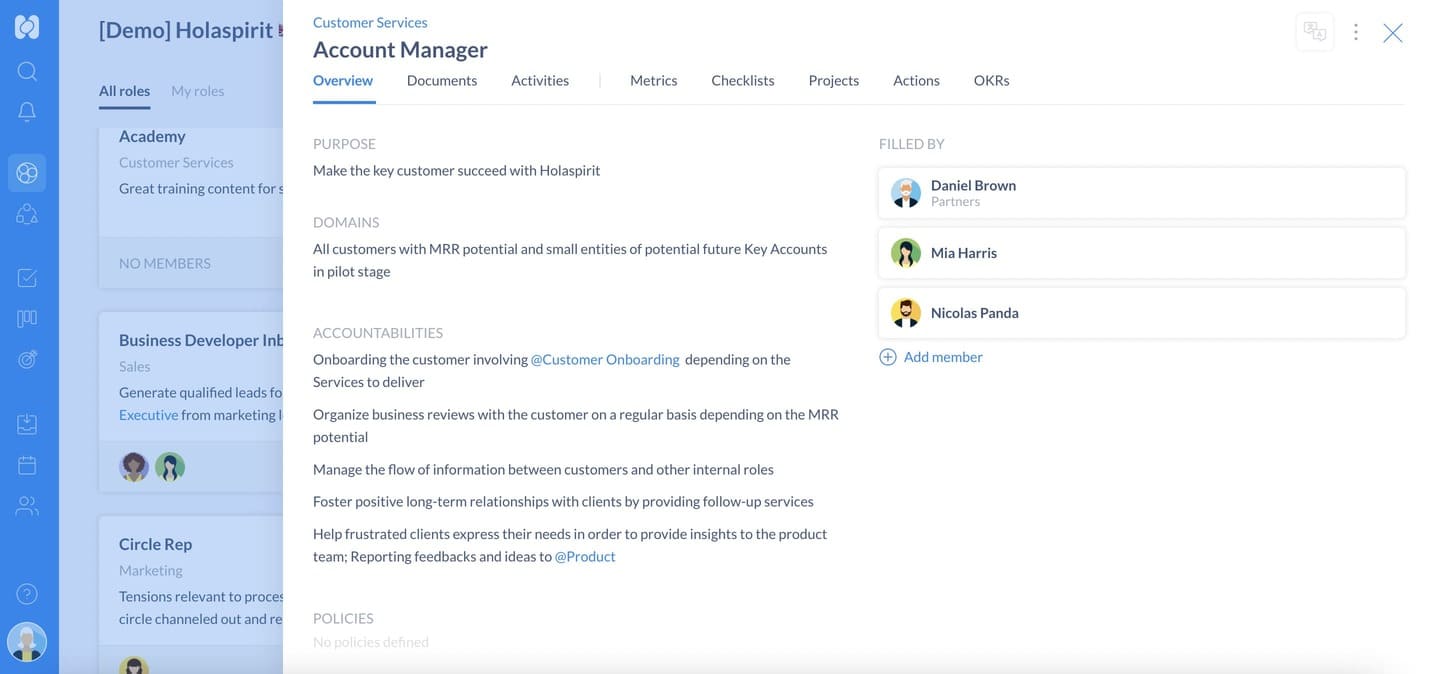Image resolution: width=1430 pixels, height=674 pixels.
Task: Open the projects board sidebar icon
Action: pos(27,318)
